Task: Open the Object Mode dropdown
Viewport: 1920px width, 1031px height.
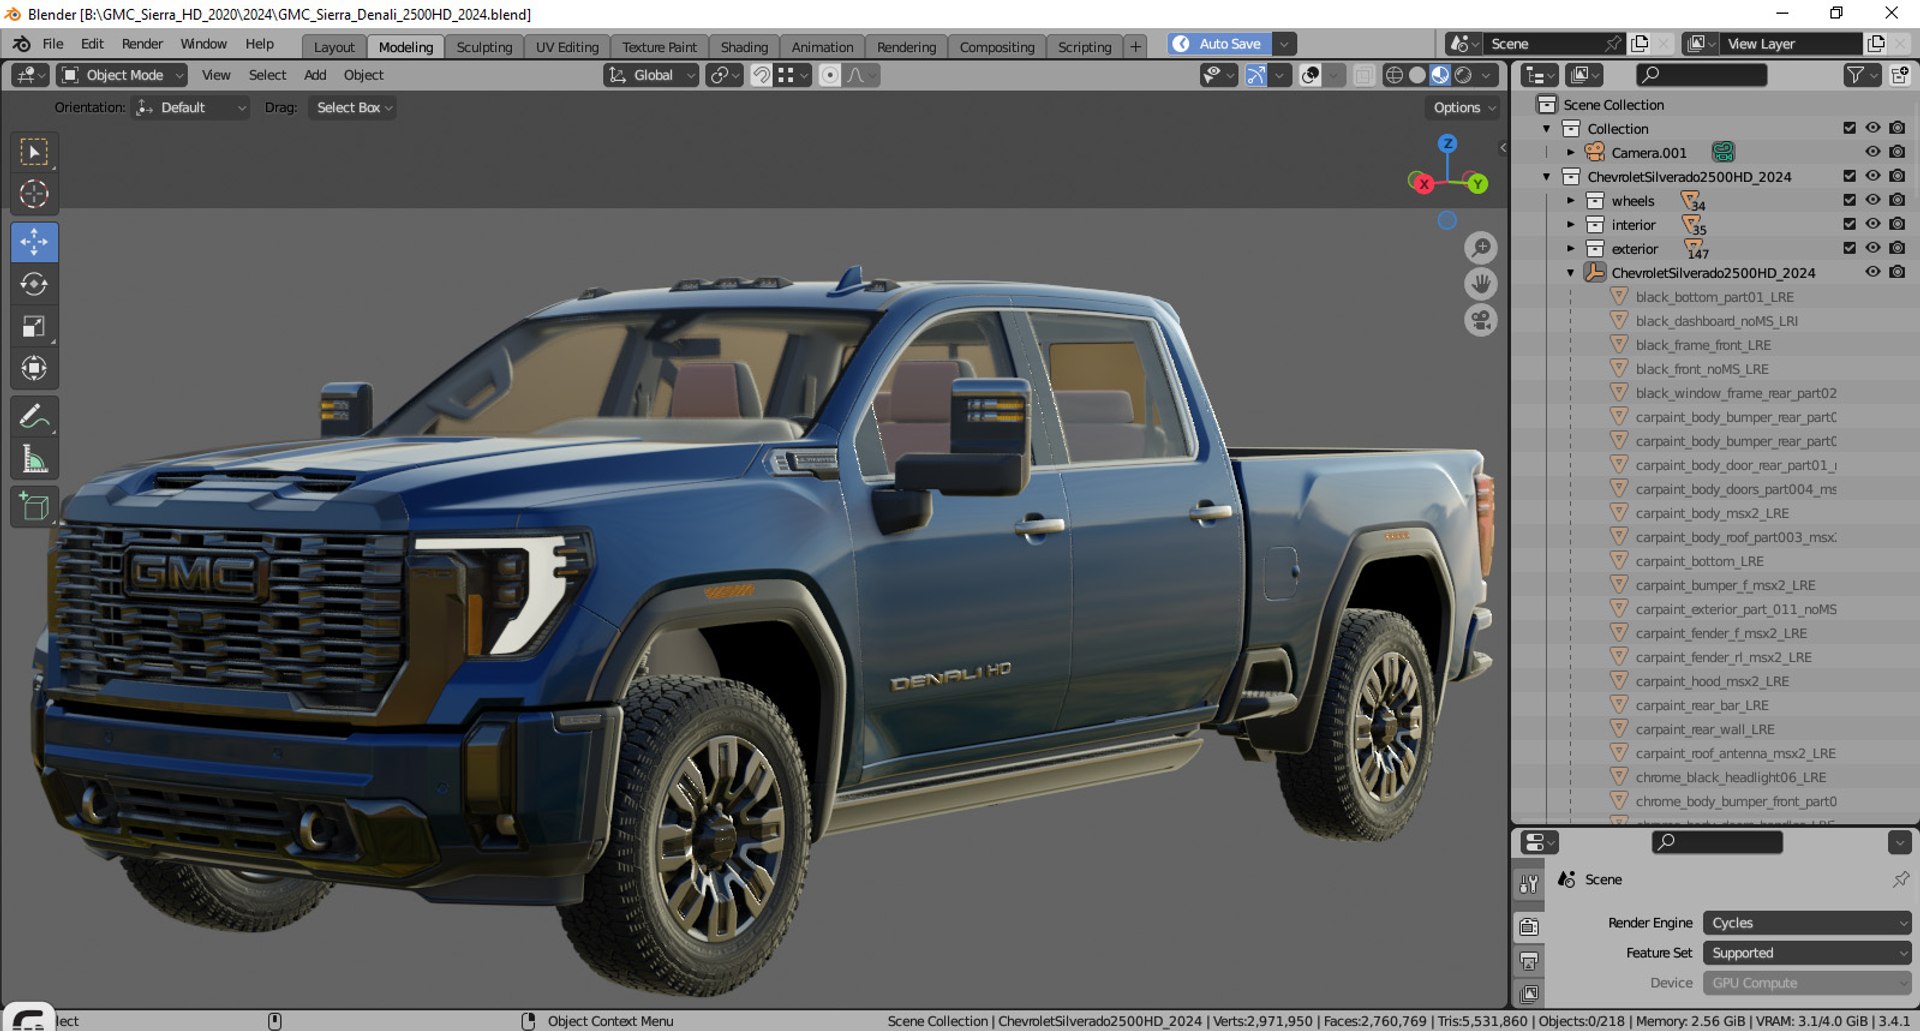Action: click(123, 75)
